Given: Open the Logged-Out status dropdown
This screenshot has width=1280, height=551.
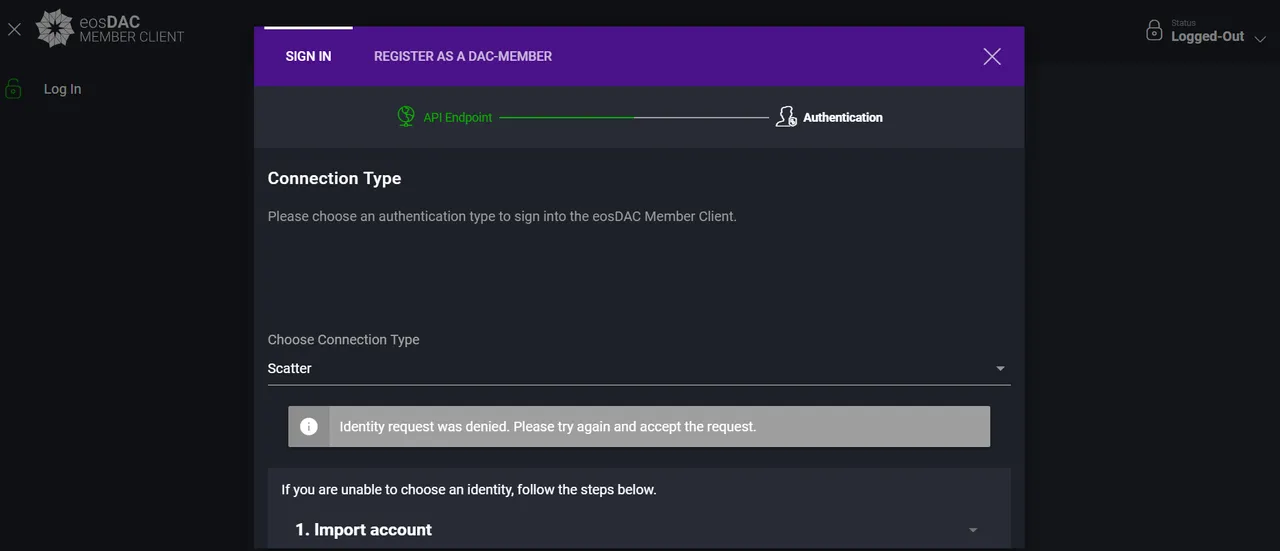Looking at the screenshot, I should pos(1207,31).
